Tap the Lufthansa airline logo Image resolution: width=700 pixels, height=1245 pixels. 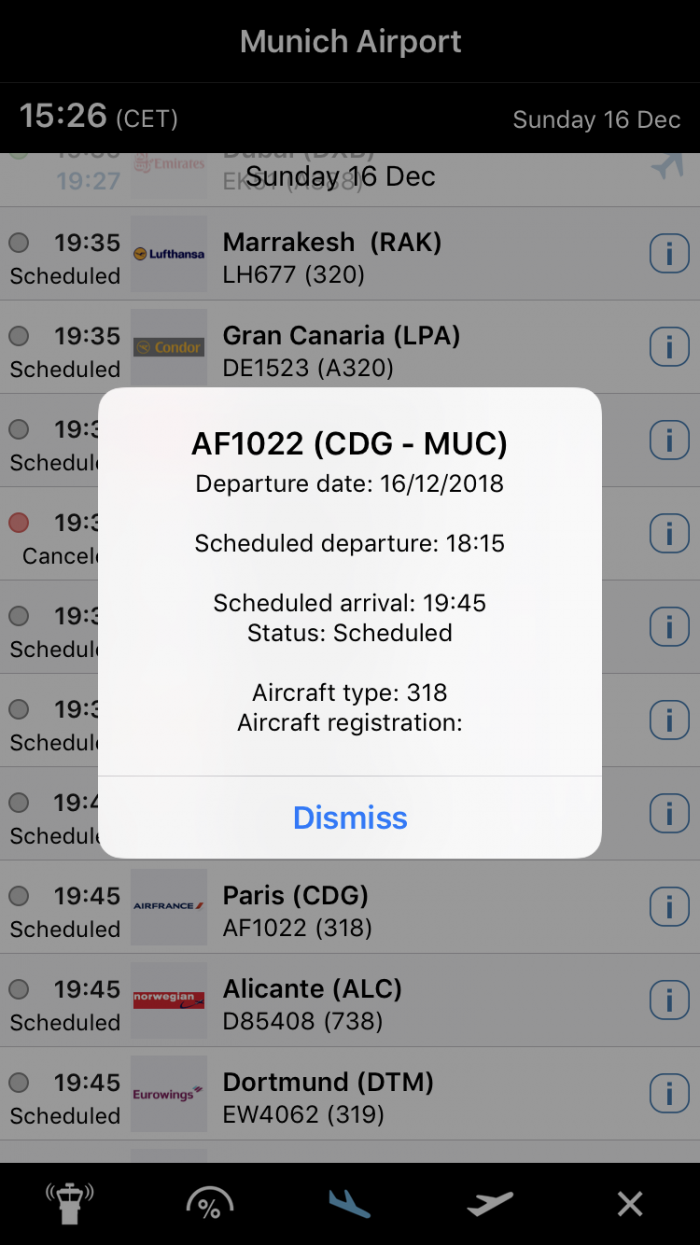click(x=169, y=254)
